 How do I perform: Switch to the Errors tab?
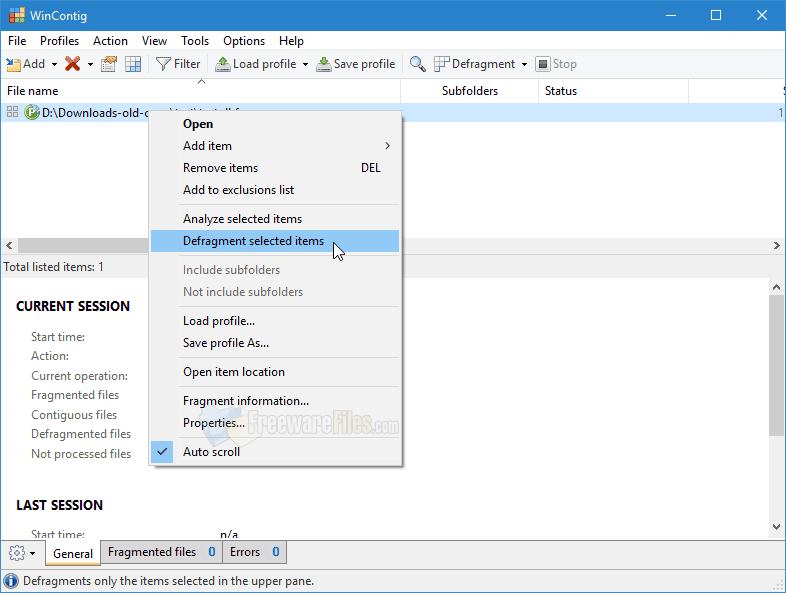pyautogui.click(x=255, y=552)
